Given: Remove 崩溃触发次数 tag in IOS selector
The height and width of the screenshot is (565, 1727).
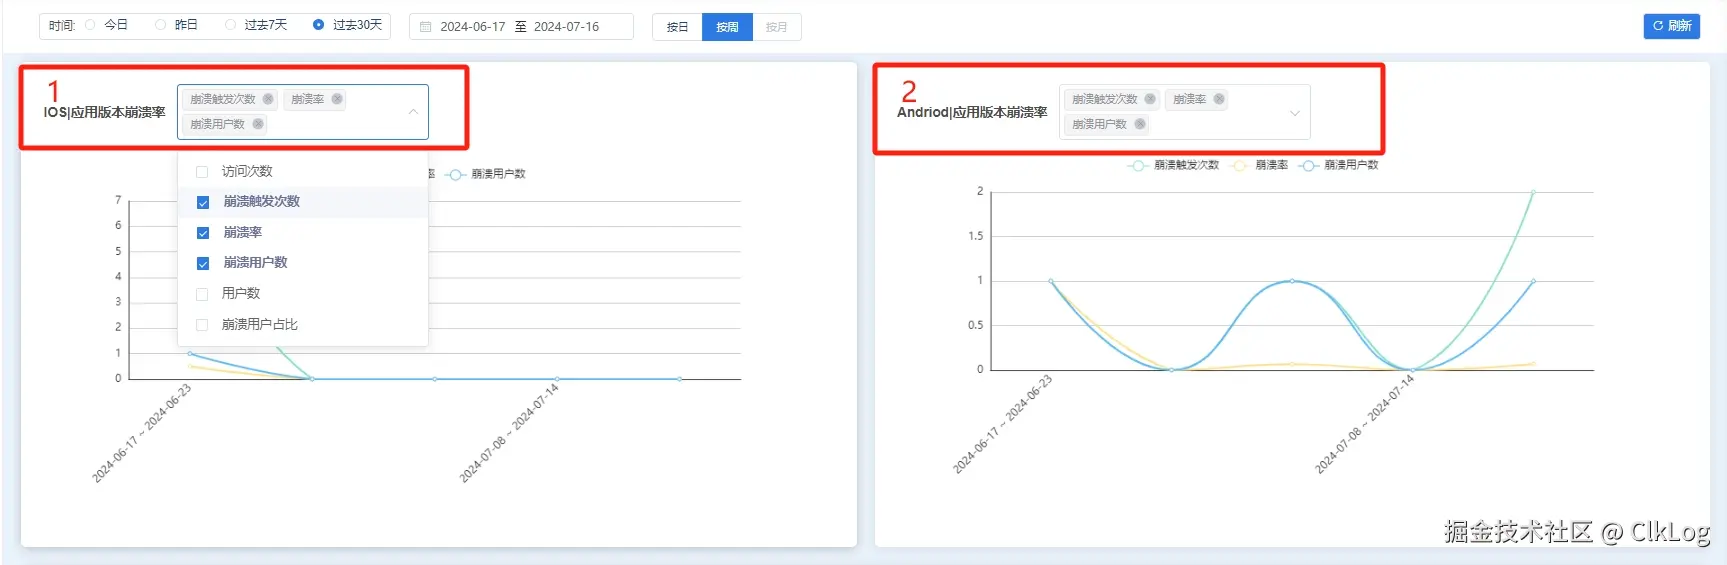Looking at the screenshot, I should tap(268, 99).
